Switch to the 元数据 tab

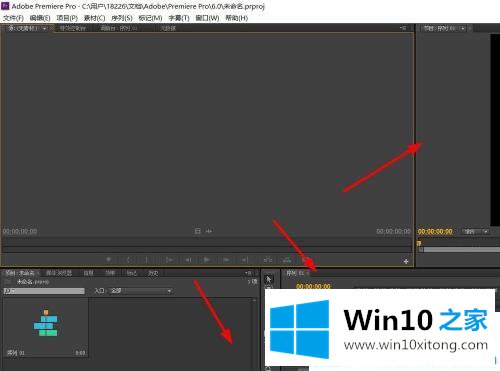[168, 28]
